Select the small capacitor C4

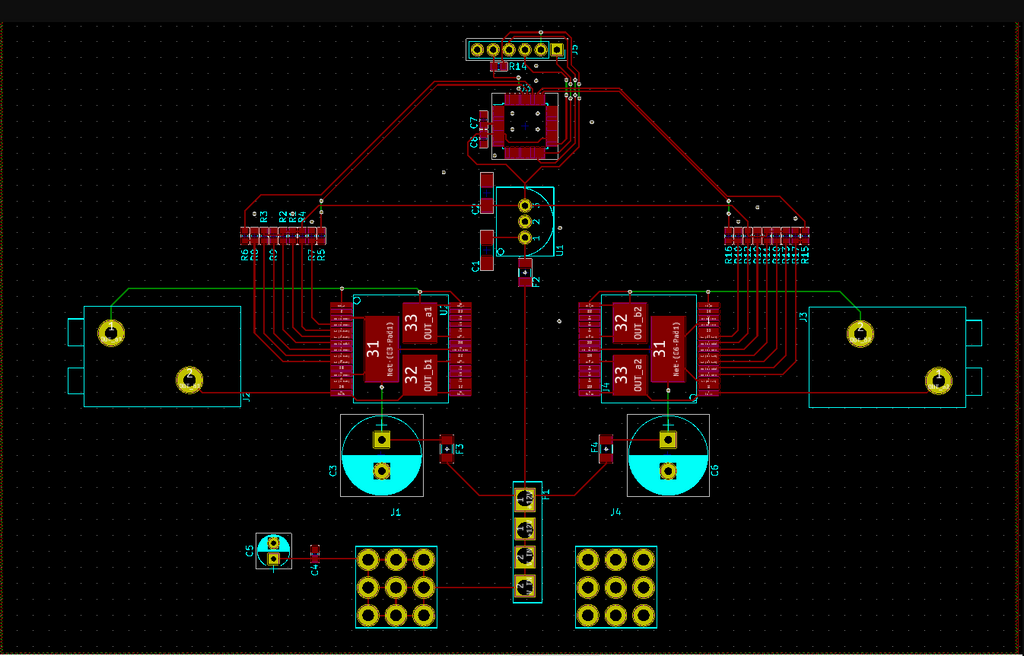point(315,554)
